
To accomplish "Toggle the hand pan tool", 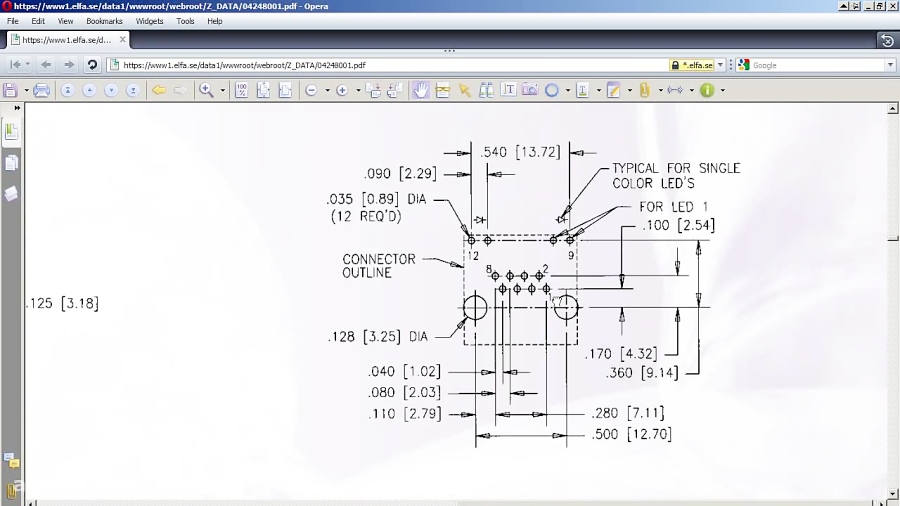I will coord(421,90).
